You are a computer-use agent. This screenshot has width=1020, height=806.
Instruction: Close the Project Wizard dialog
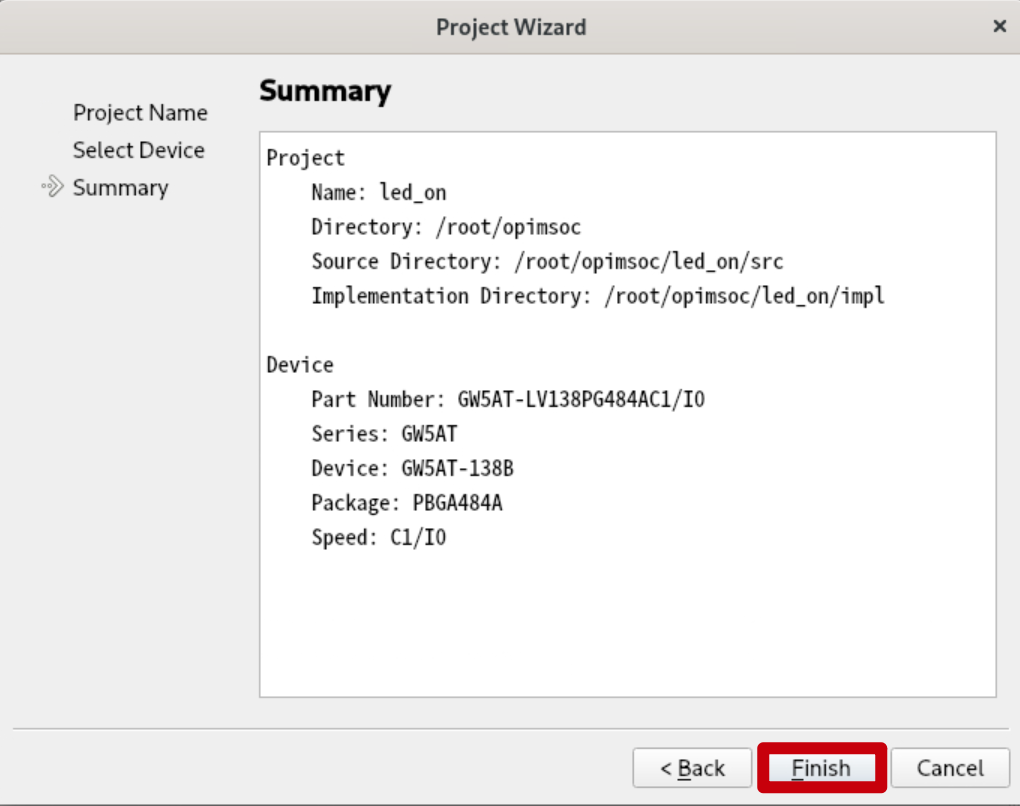tap(1000, 26)
